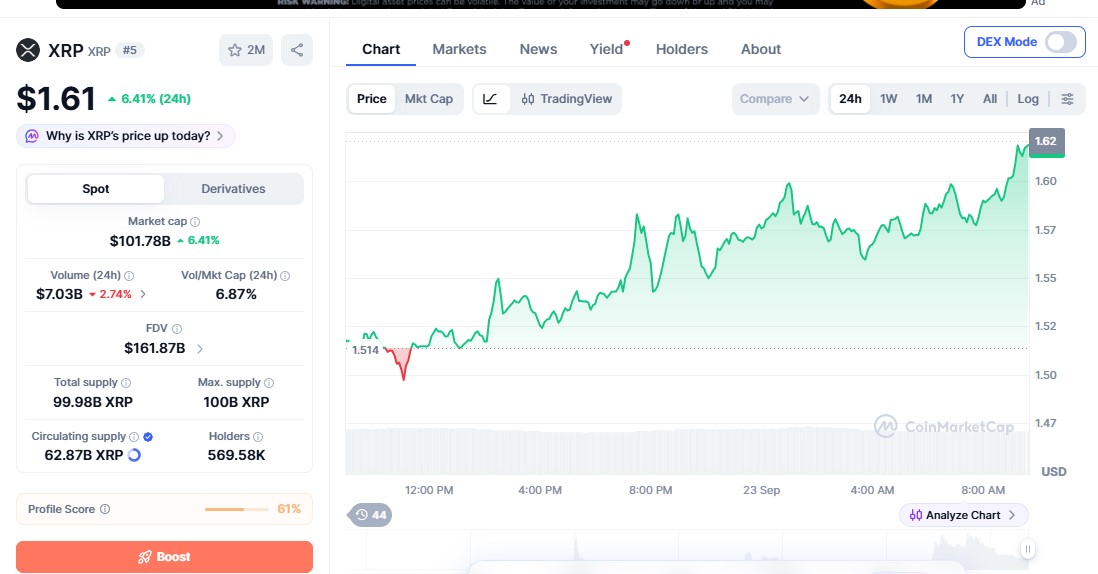Click Holders info icon

pos(258,437)
